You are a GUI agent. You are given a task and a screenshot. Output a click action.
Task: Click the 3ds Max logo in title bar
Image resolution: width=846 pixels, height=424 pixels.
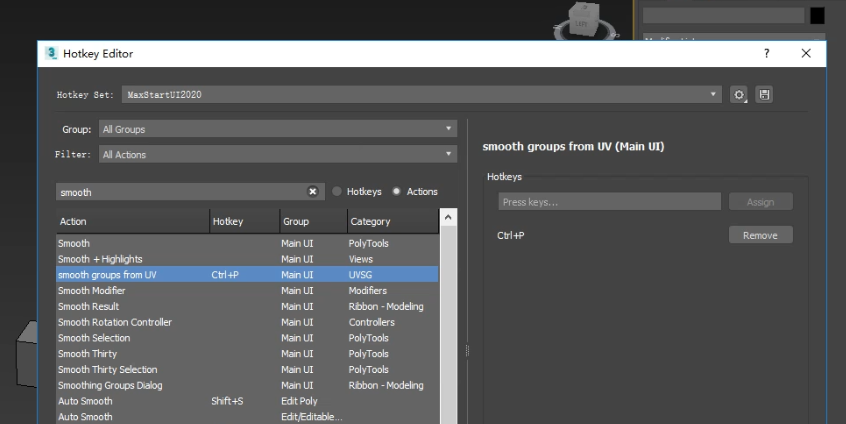point(52,54)
